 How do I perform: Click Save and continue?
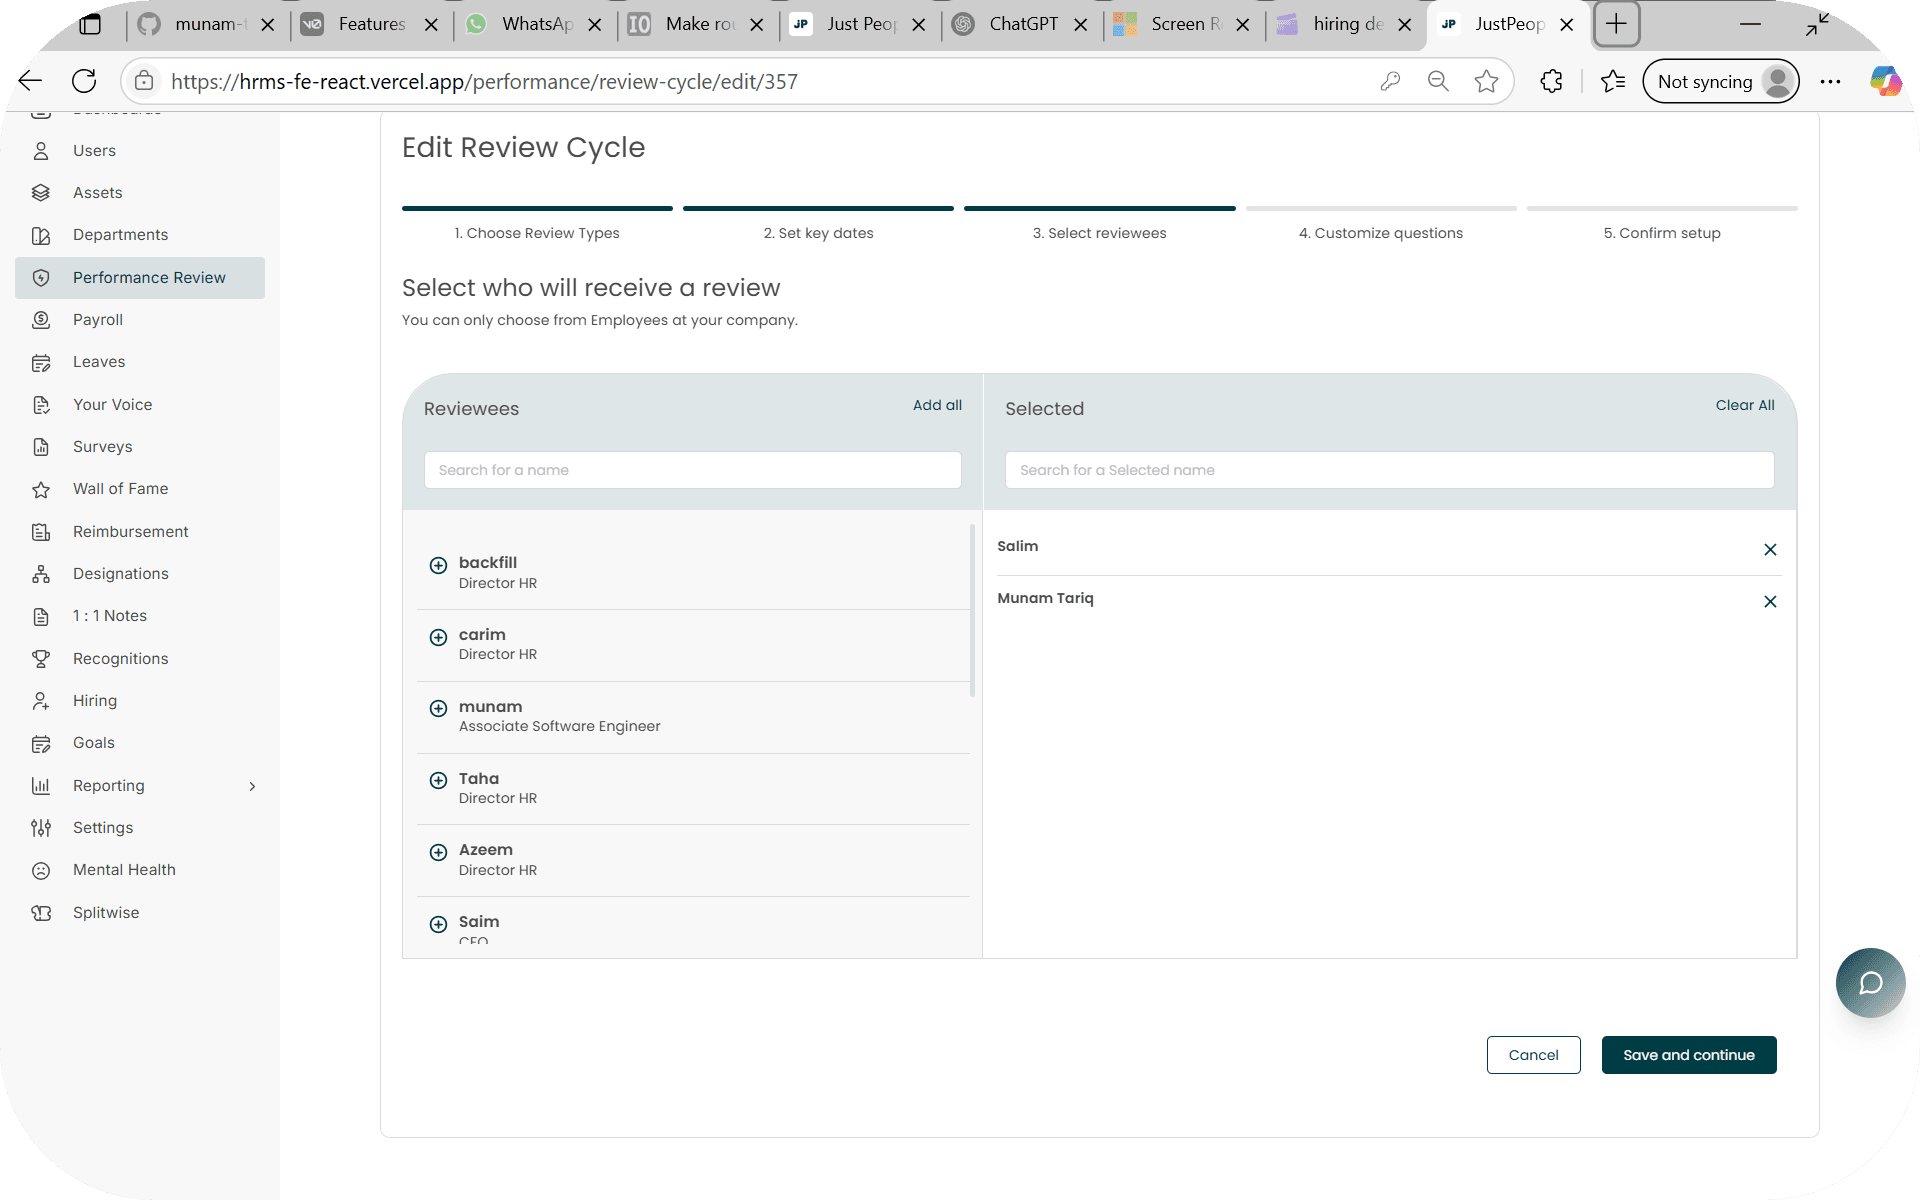point(1688,1055)
